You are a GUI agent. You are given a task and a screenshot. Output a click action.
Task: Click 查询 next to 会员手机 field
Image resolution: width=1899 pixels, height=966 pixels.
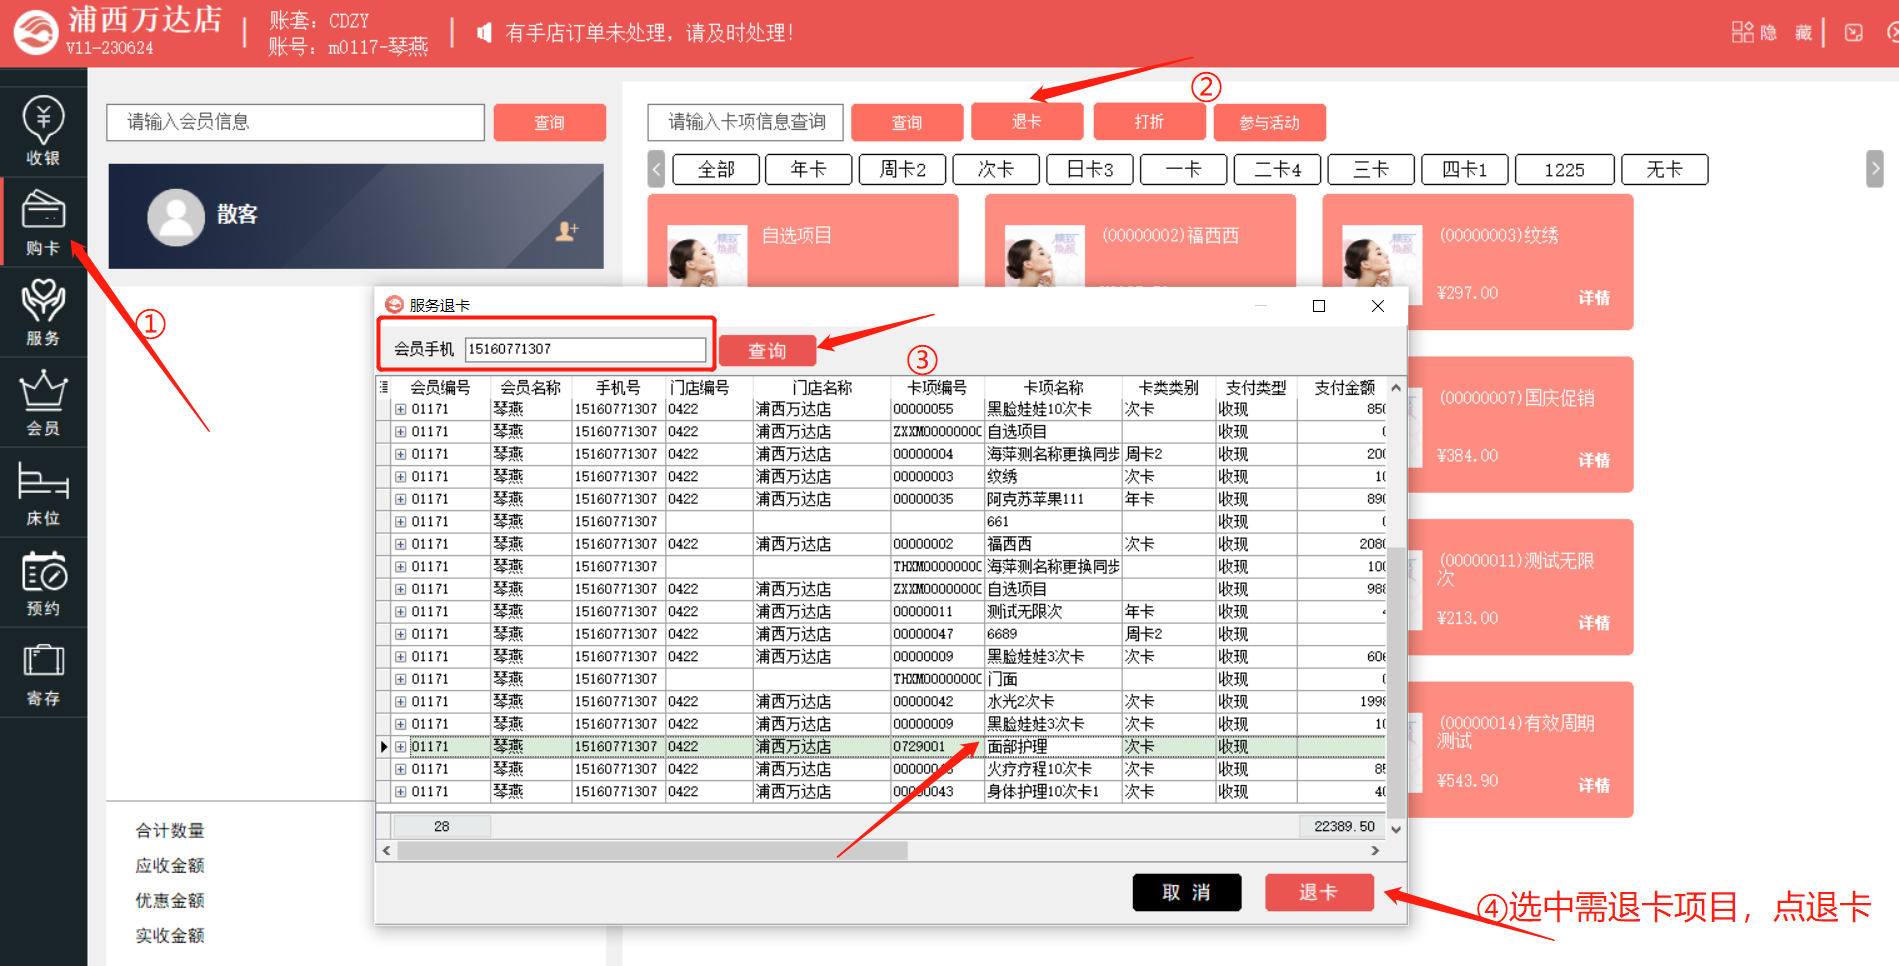[x=767, y=350]
